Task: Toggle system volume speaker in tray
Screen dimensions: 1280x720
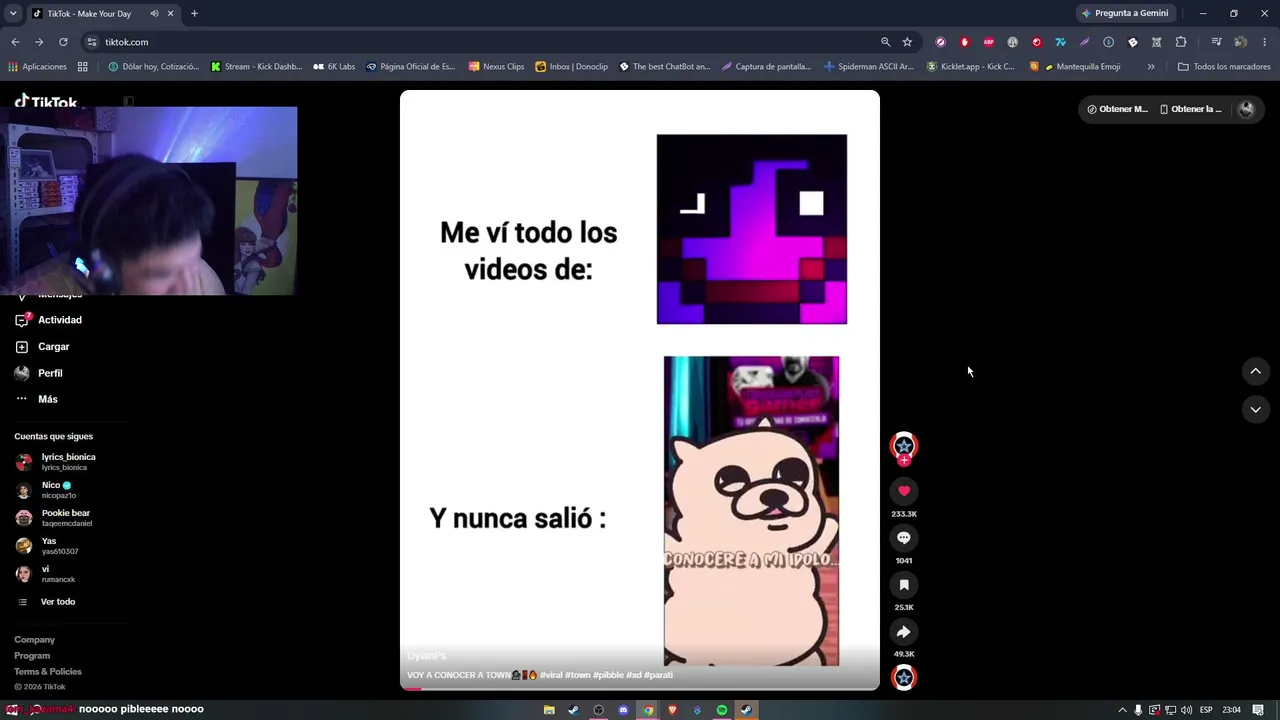Action: pyautogui.click(x=1186, y=710)
